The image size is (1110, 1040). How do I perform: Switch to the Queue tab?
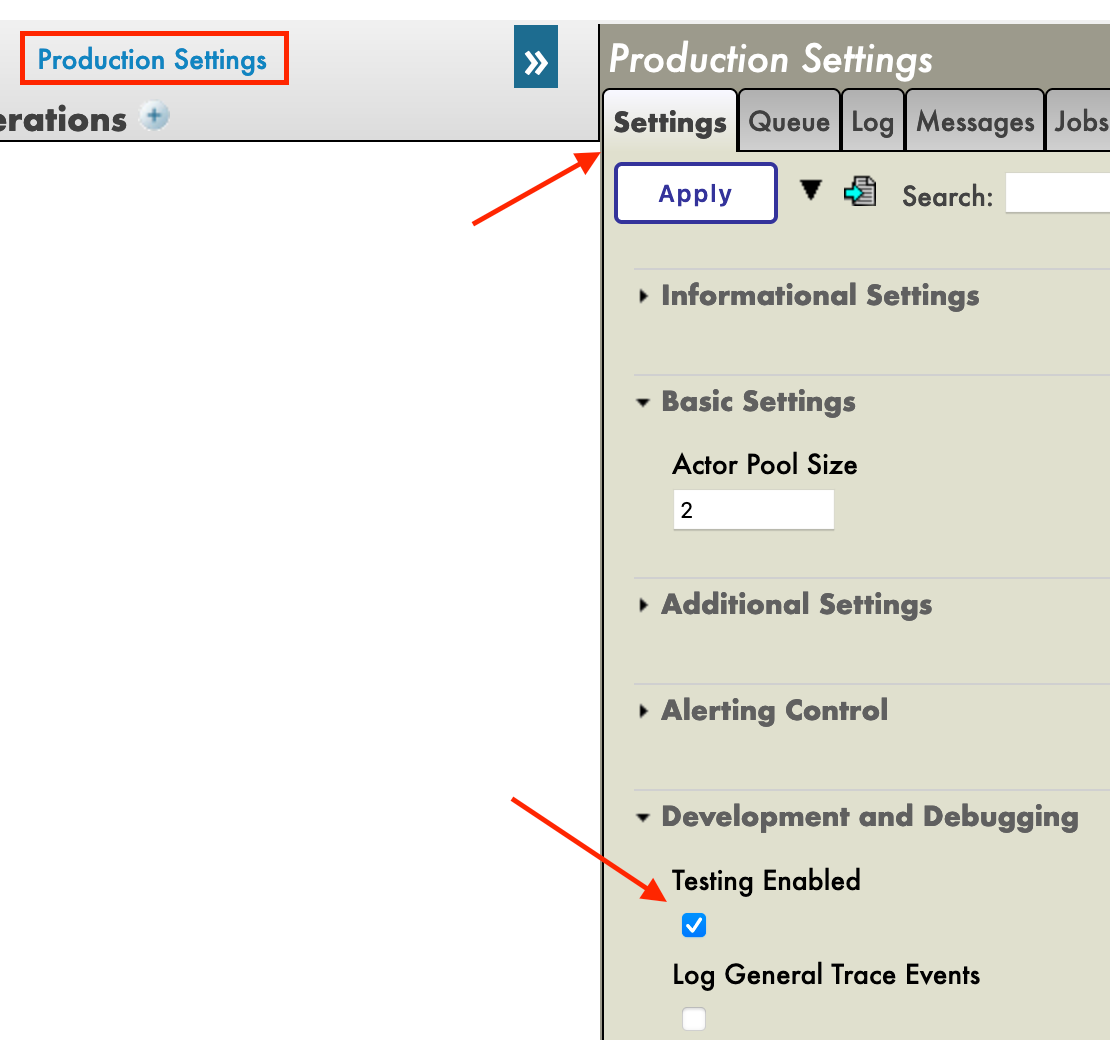coord(789,121)
